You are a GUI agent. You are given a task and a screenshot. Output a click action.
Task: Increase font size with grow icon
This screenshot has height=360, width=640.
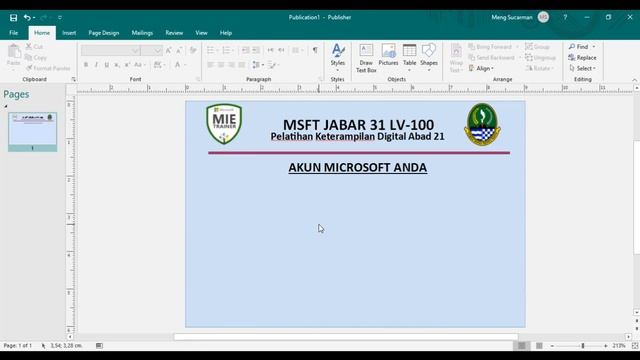(169, 50)
